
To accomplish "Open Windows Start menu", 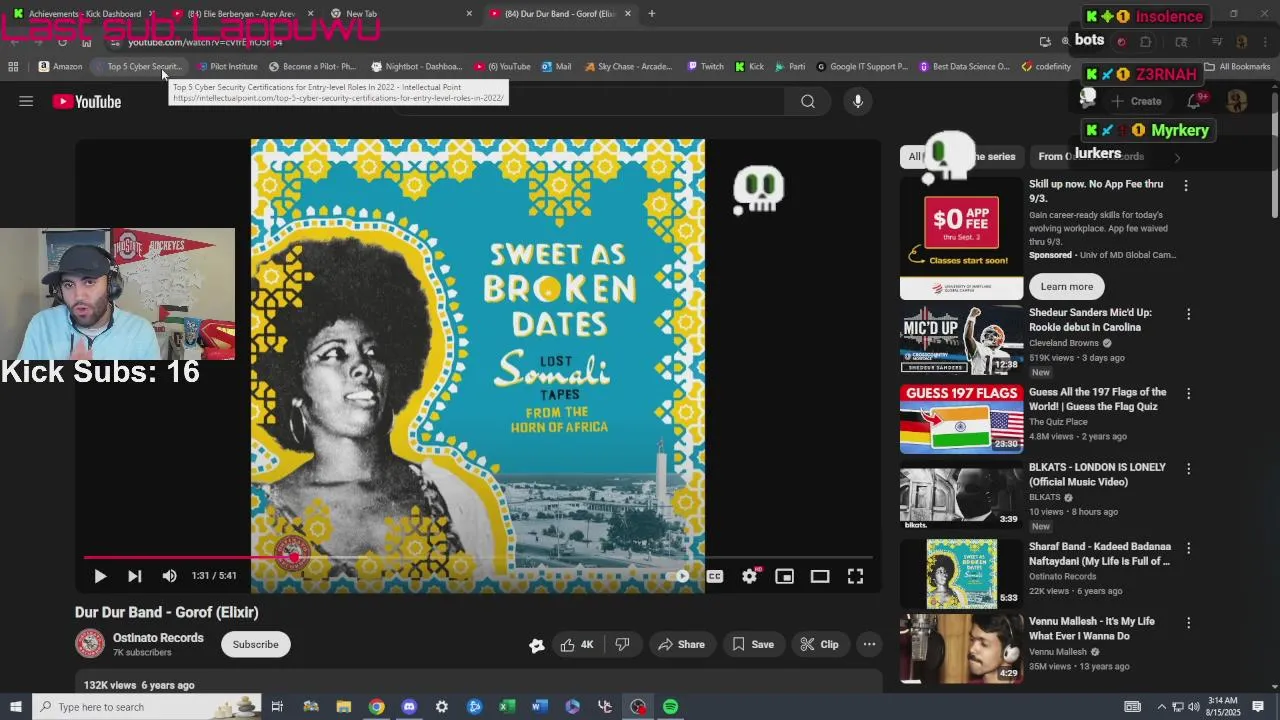I will [x=15, y=707].
